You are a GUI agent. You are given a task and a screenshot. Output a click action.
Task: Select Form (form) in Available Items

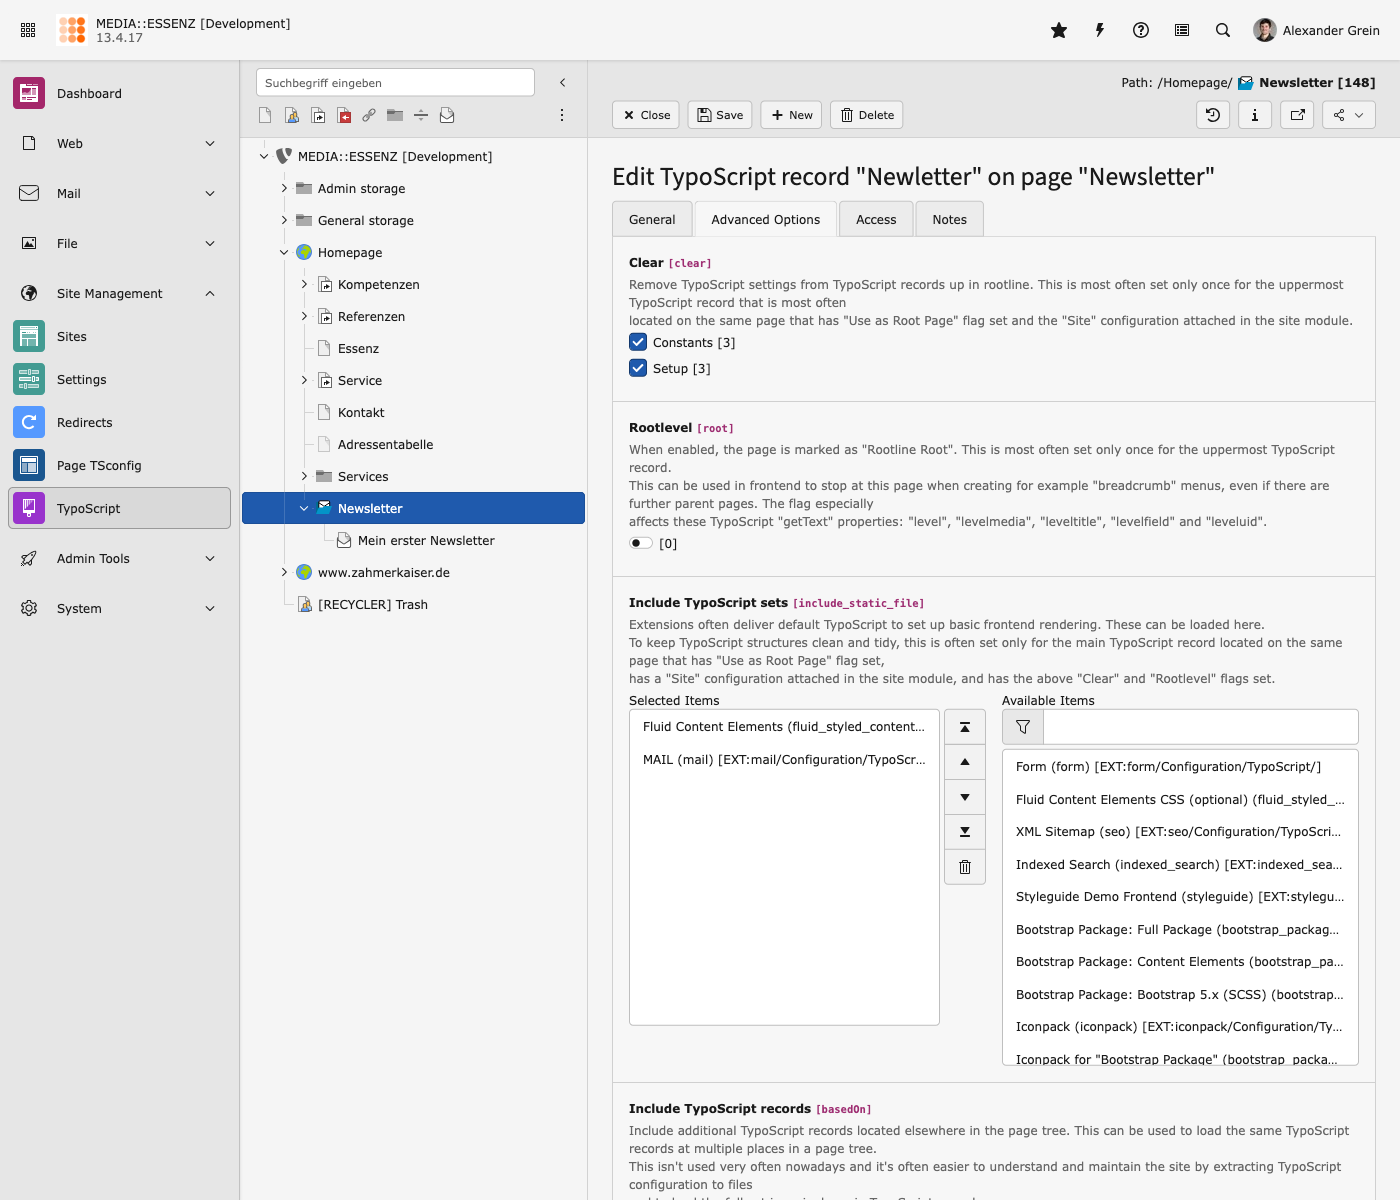1168,767
